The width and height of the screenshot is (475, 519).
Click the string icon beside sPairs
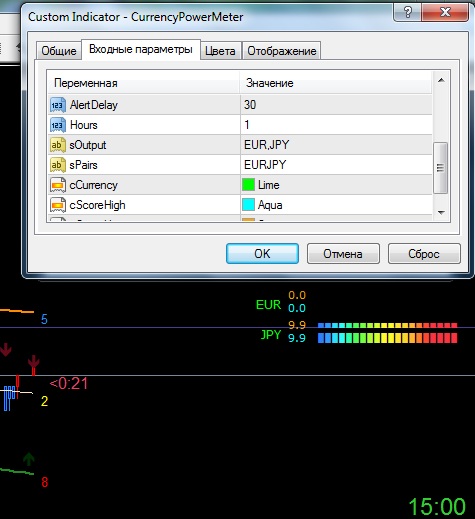[57, 165]
